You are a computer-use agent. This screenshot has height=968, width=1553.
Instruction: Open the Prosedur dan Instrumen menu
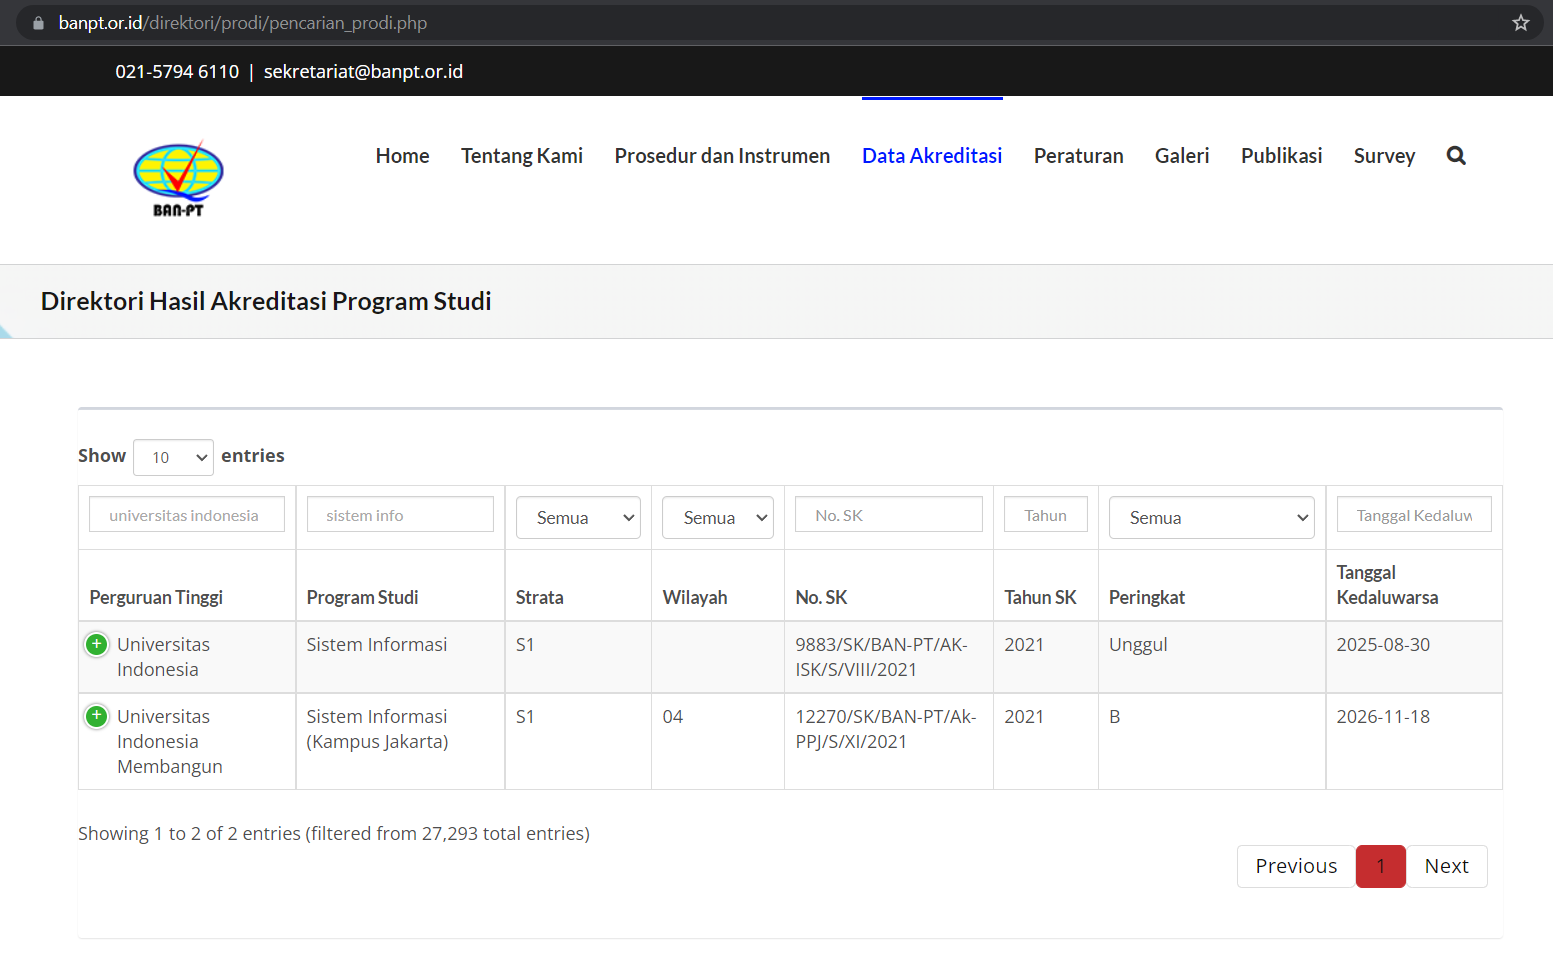(x=722, y=156)
